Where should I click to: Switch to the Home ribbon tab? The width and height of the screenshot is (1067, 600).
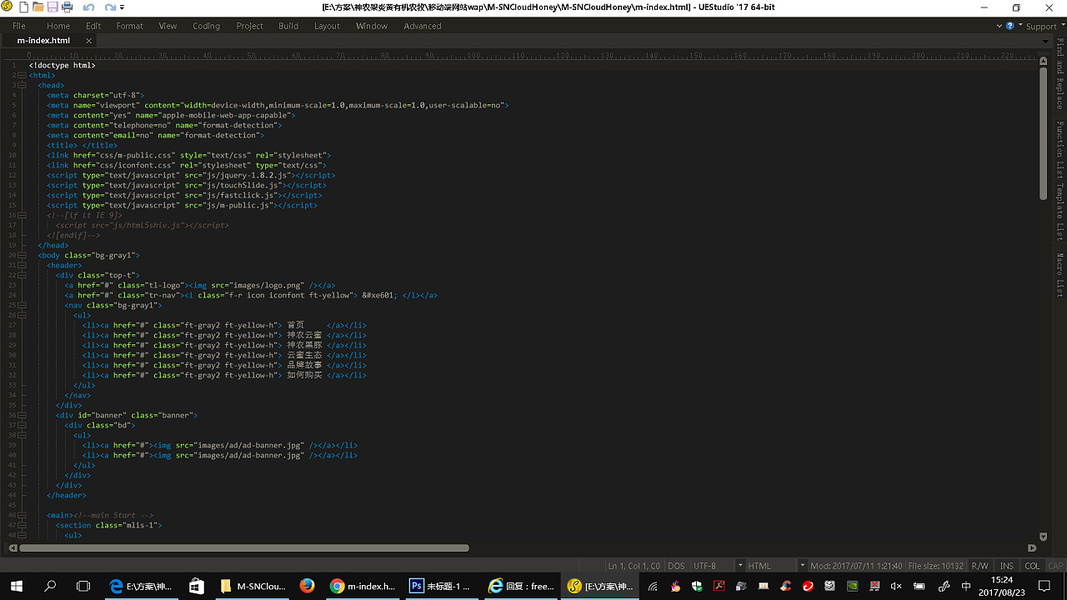point(58,26)
